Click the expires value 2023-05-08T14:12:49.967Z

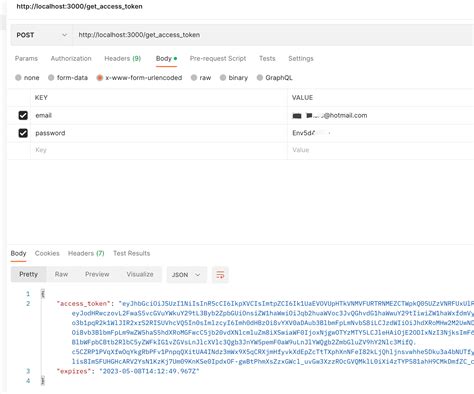click(149, 371)
